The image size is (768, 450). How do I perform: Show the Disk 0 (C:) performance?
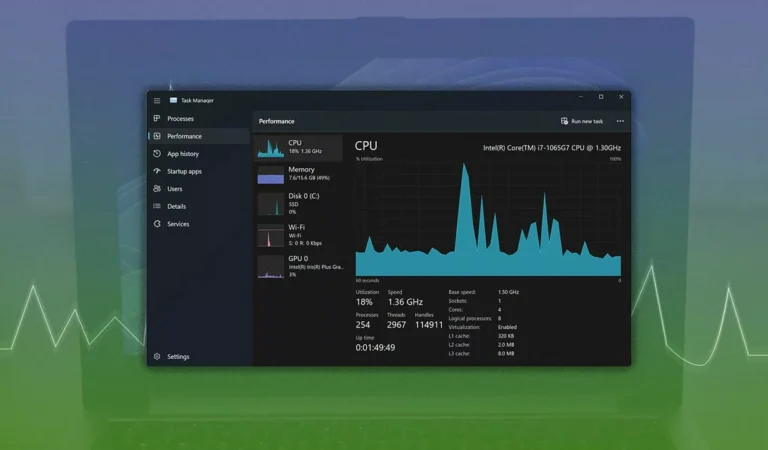coord(270,204)
